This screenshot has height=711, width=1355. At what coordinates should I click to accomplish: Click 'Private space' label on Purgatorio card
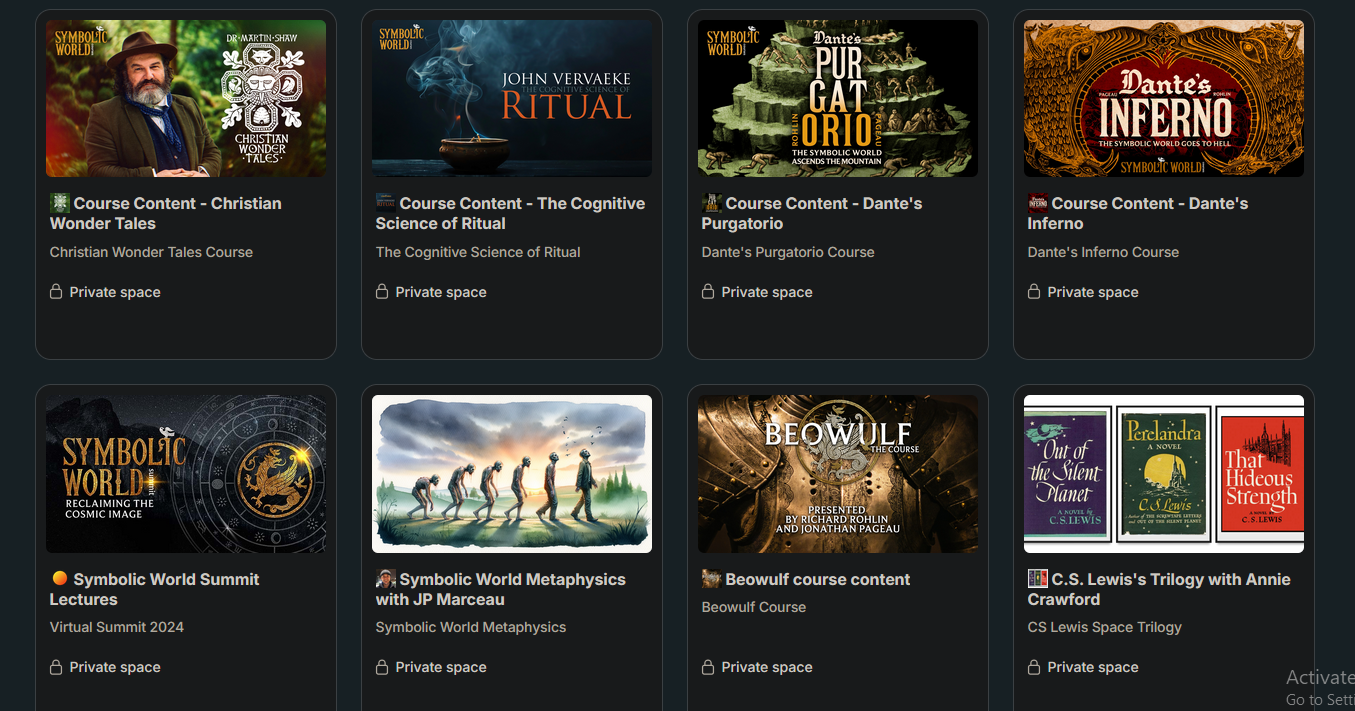click(x=767, y=292)
